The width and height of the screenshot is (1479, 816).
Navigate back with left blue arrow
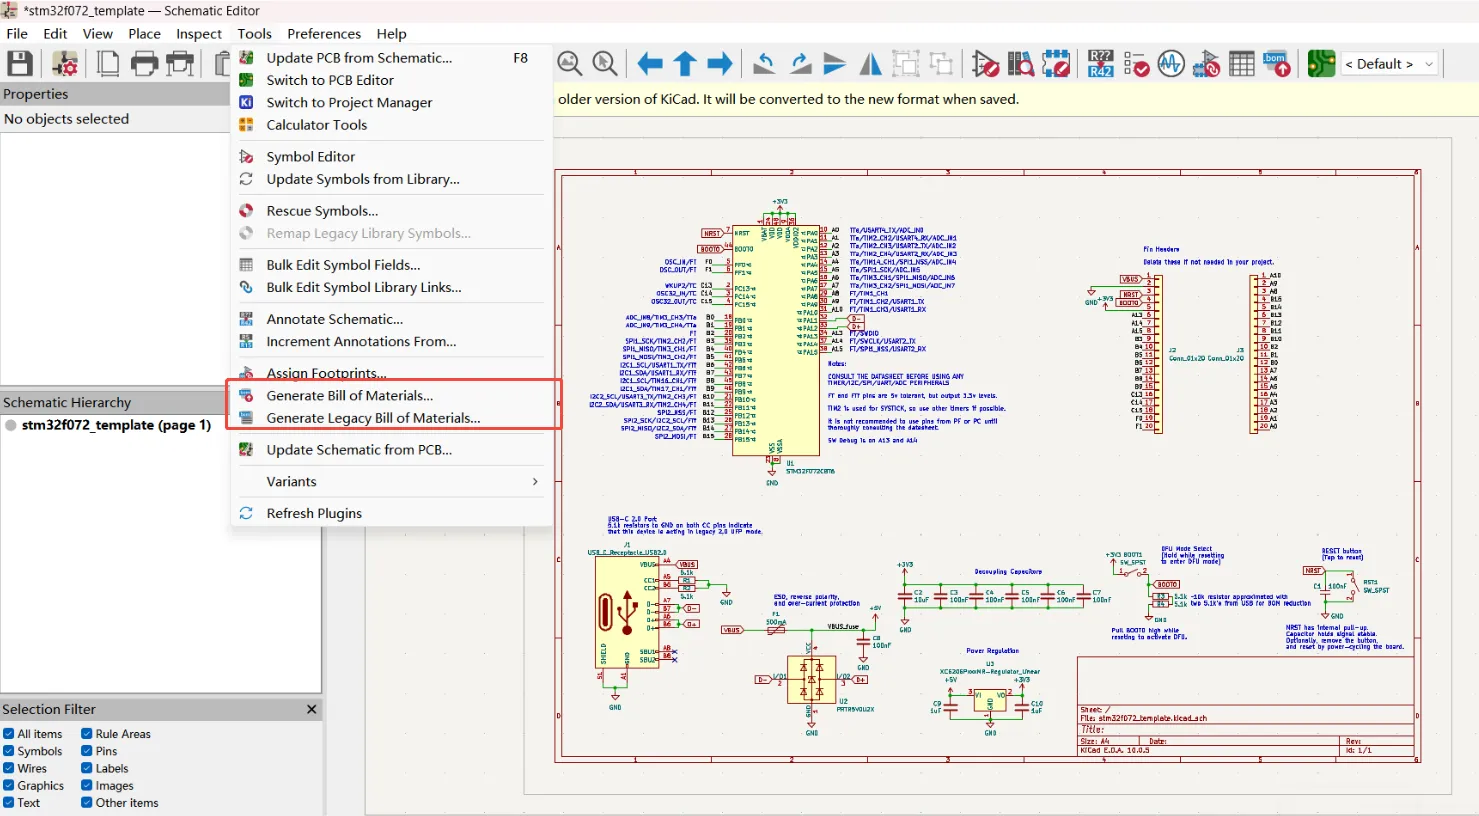[x=650, y=64]
